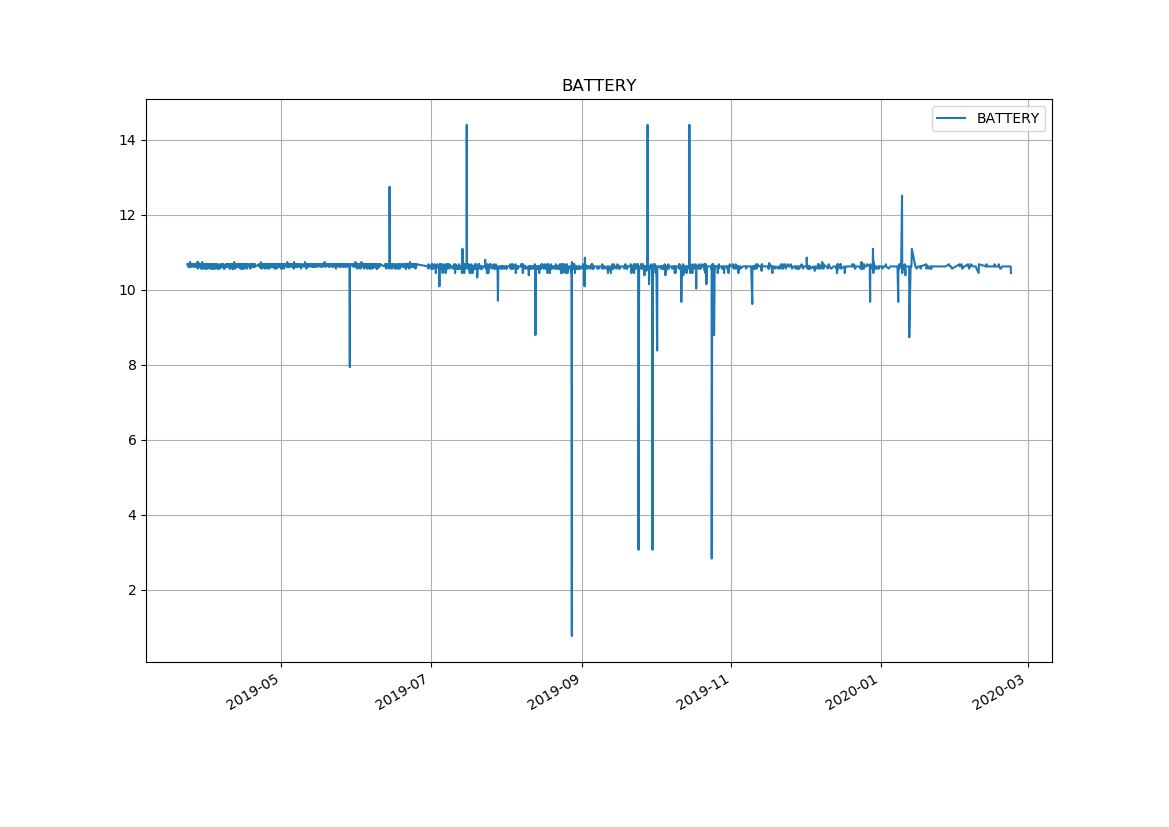
Task: Click the BATTERY chart title
Action: click(598, 86)
